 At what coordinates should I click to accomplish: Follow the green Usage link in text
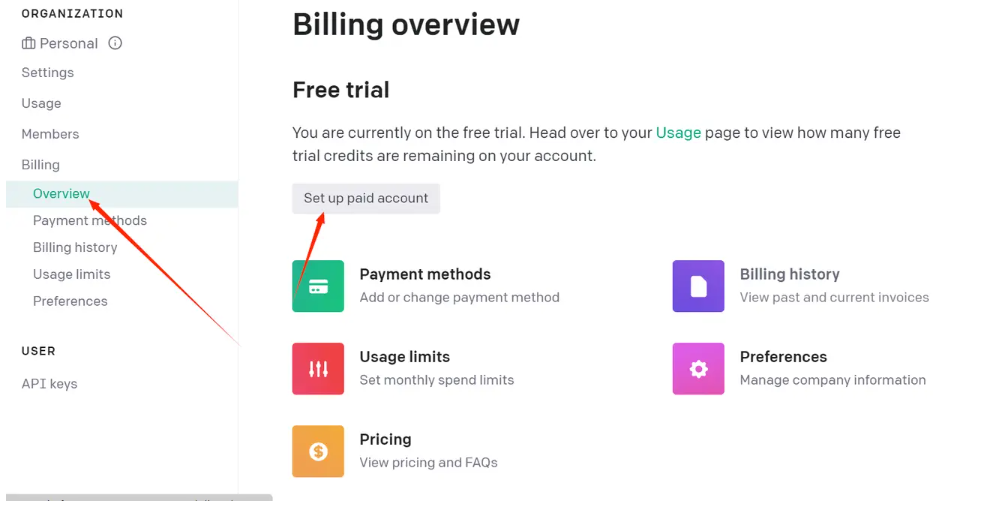point(678,133)
